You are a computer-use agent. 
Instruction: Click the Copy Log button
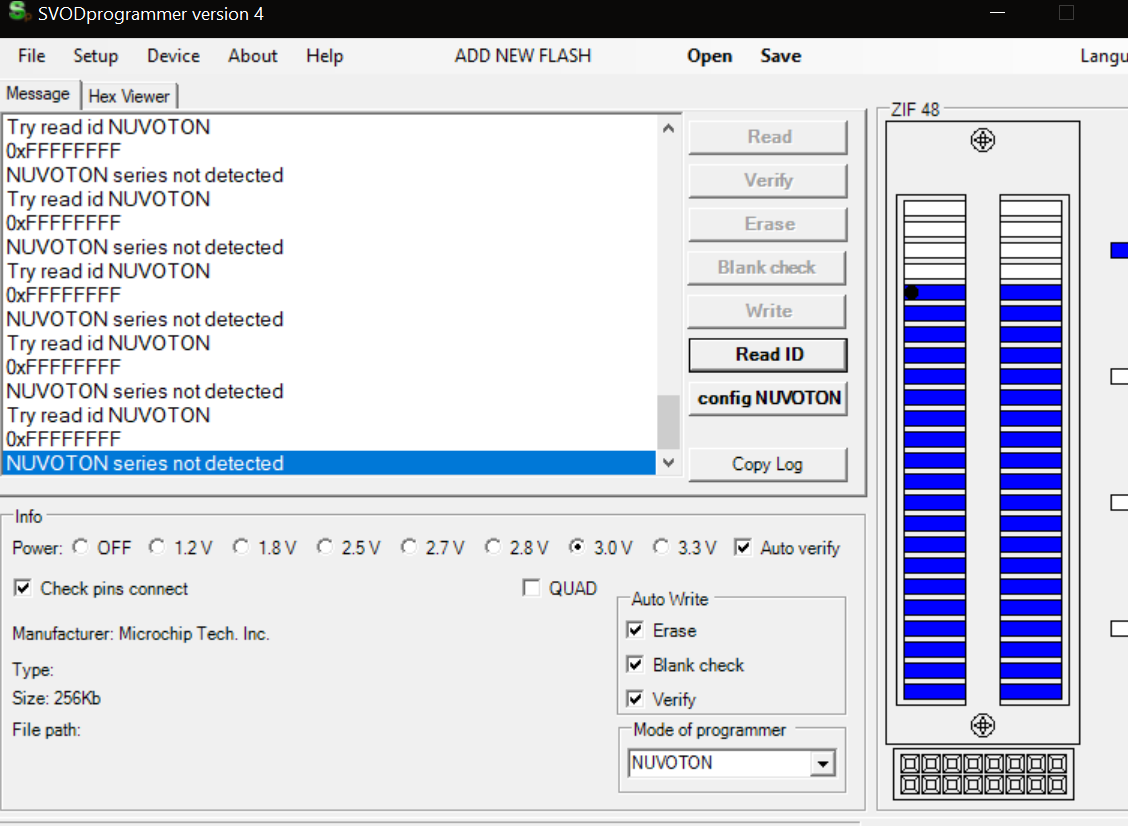[x=768, y=464]
